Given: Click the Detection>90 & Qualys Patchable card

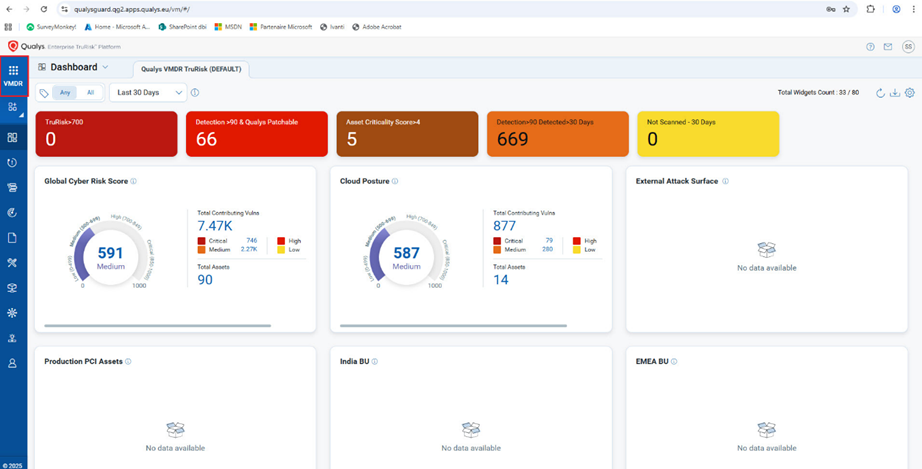Looking at the screenshot, I should tap(256, 134).
